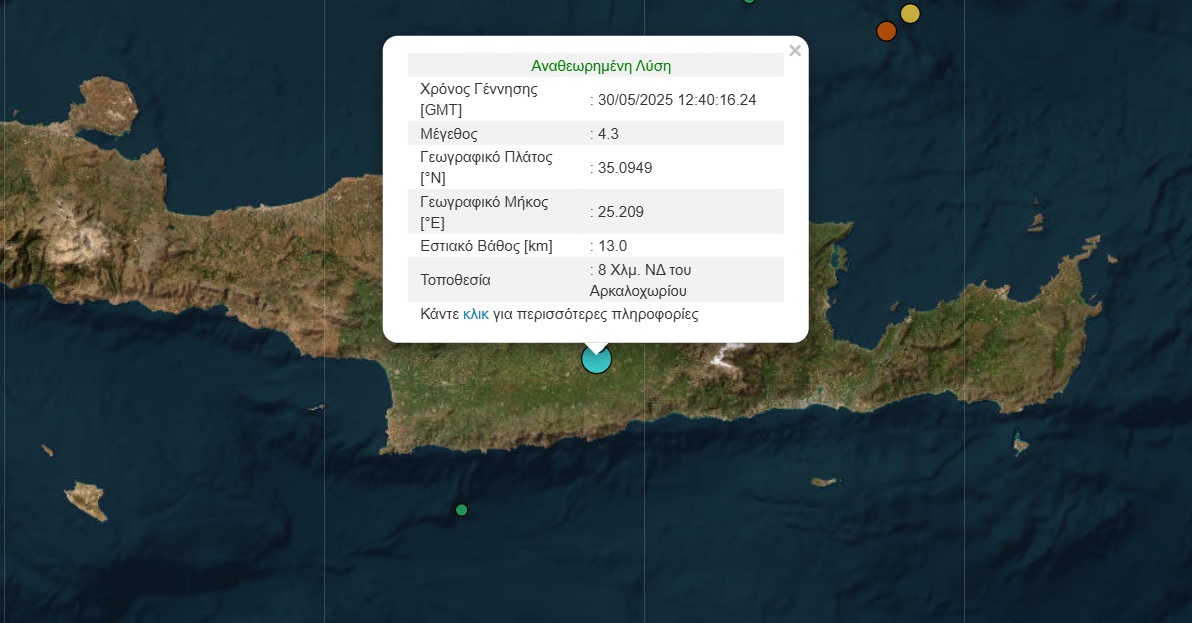Click the 'Τοποθεσία' row label
This screenshot has height=623, width=1192.
click(x=456, y=280)
